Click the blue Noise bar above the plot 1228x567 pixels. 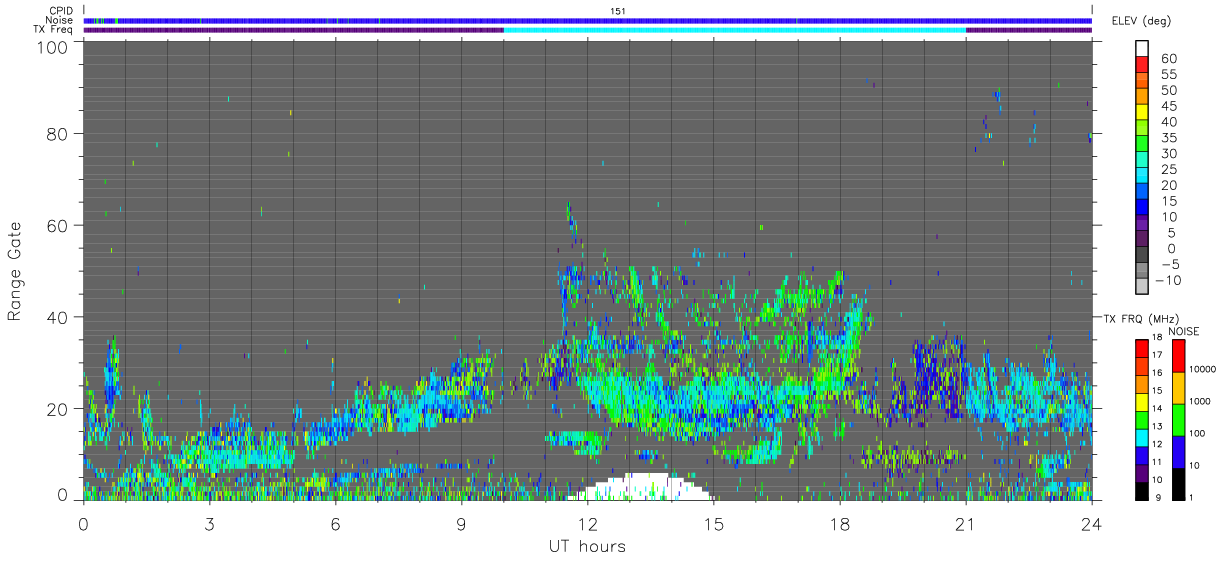[588, 20]
